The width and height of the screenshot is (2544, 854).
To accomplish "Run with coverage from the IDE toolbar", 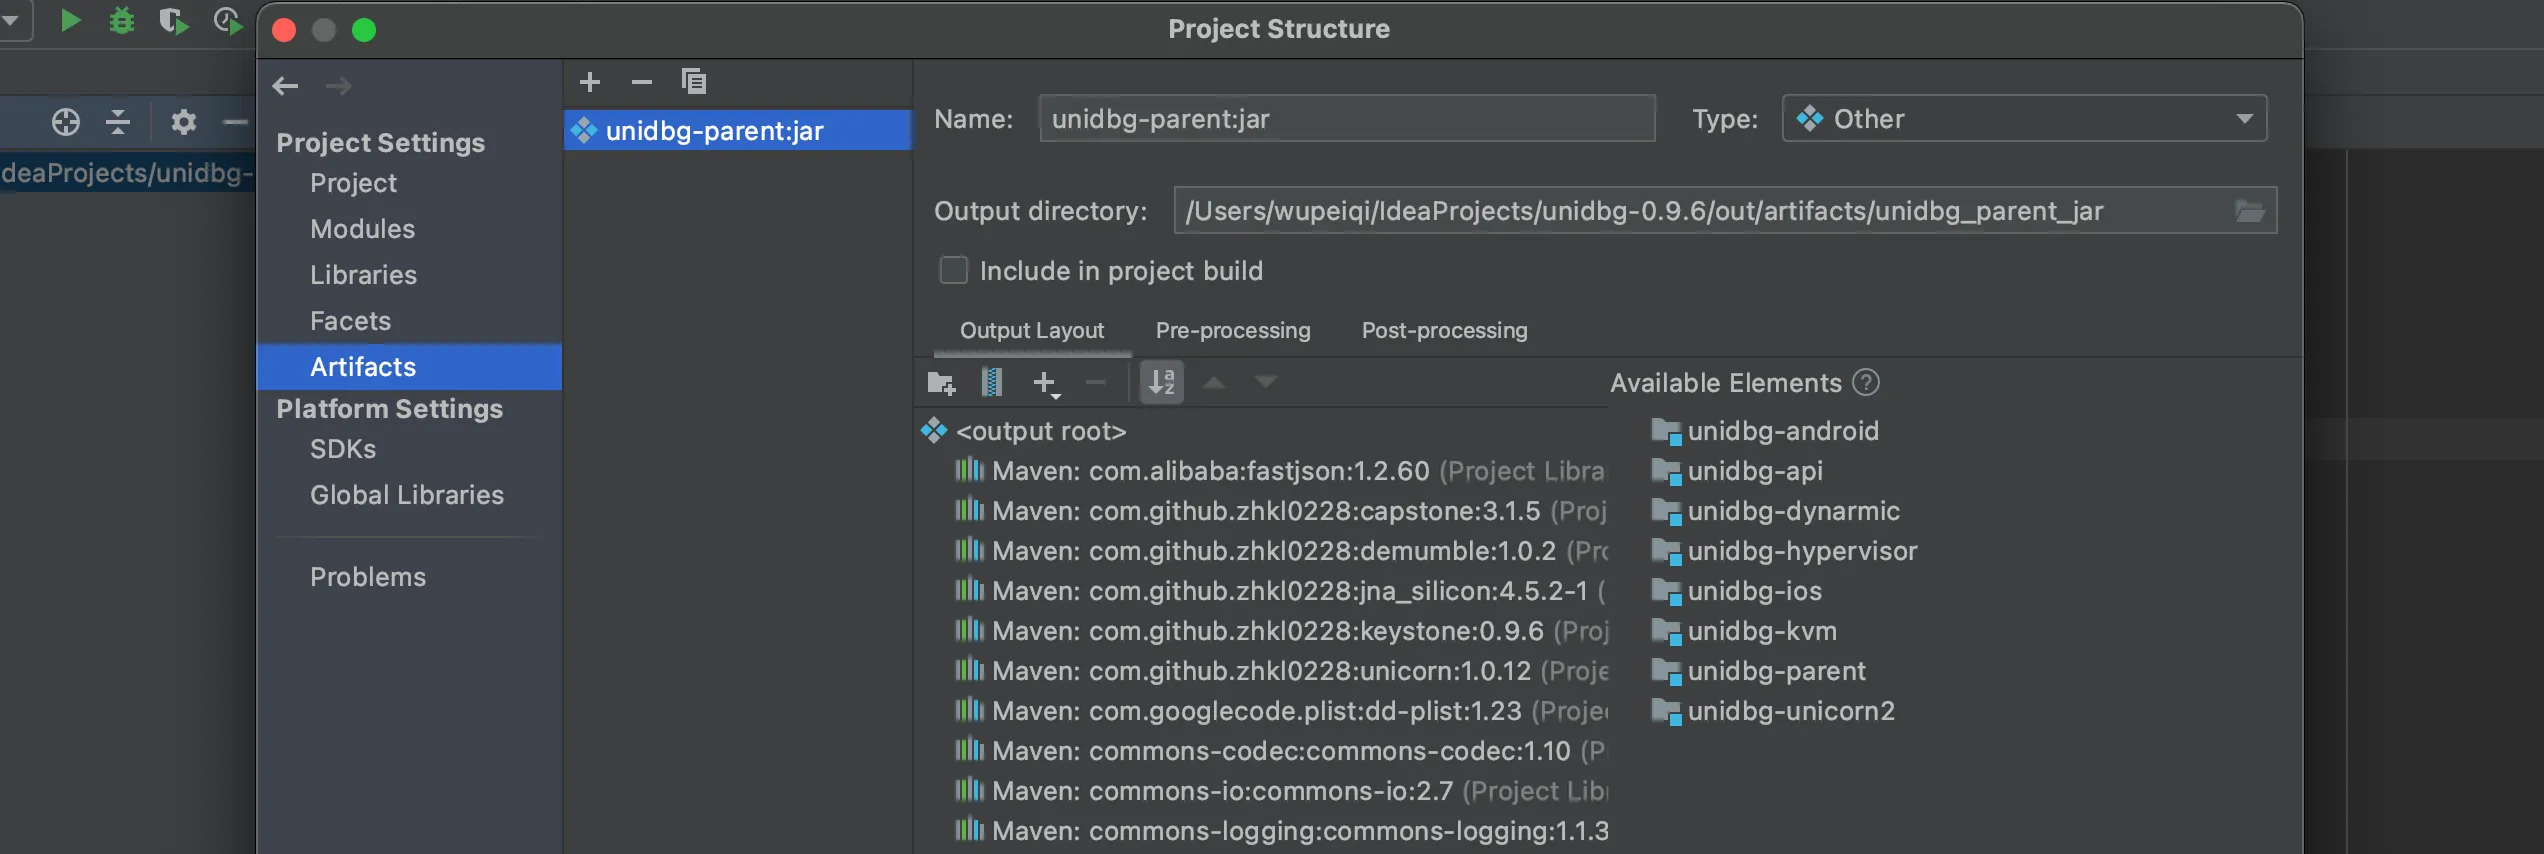I will pos(174,20).
